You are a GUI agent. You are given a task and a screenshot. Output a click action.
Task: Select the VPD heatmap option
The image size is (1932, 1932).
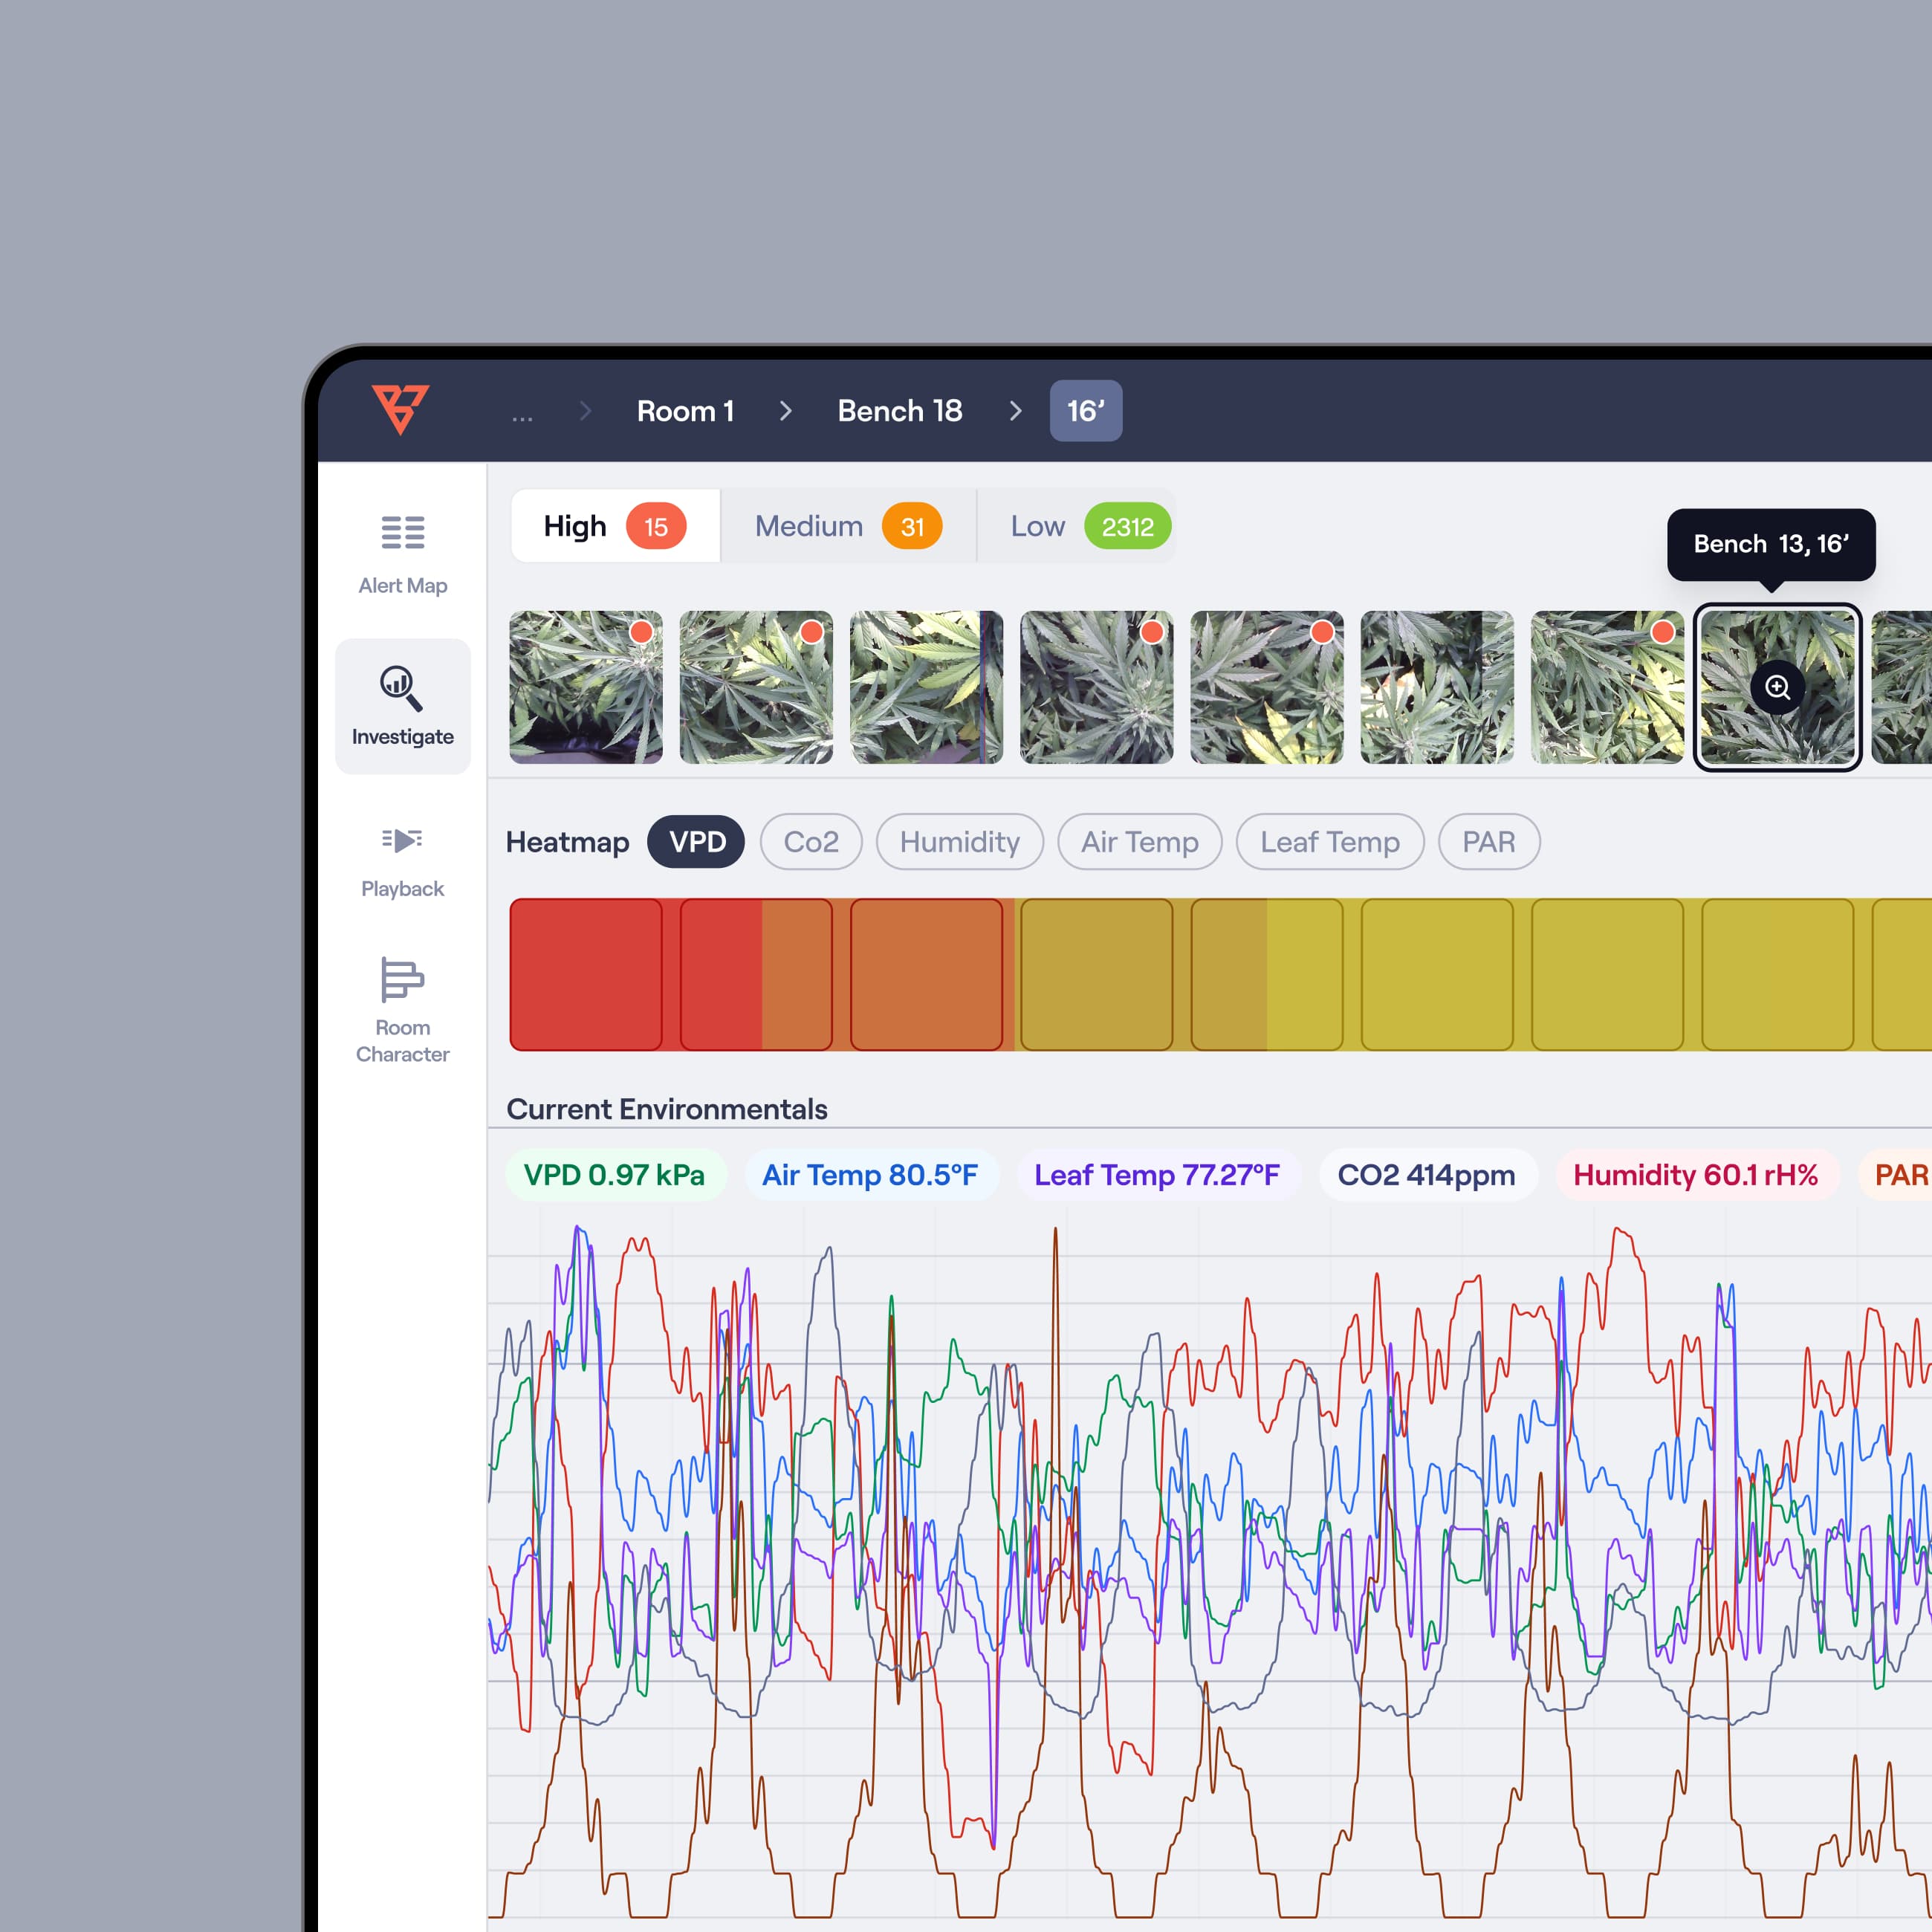[x=696, y=842]
